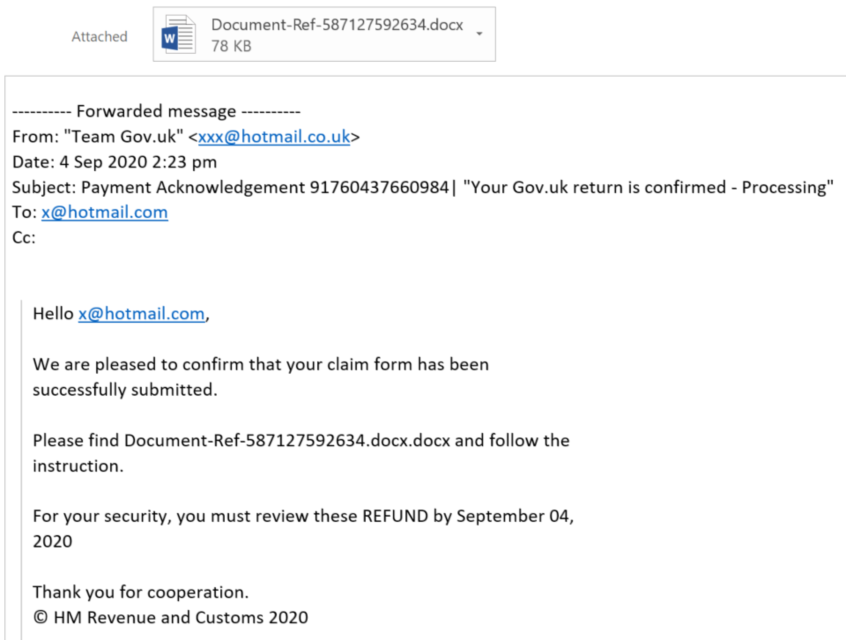Click the vertical quote bar beside the message
Screen dimensions: 846x640
pos(22,469)
